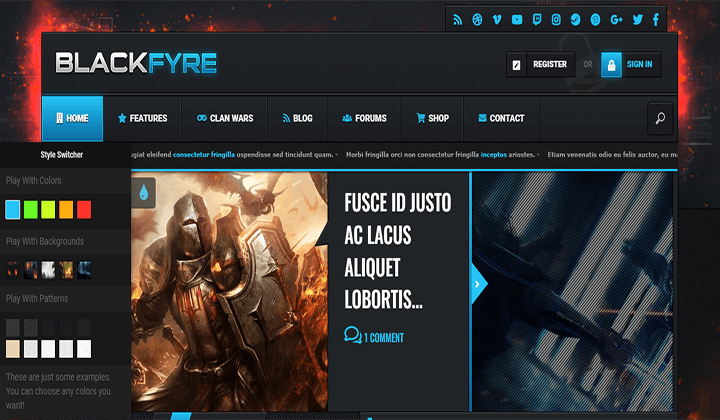This screenshot has width=720, height=420.
Task: Pick the orange color swatch
Action: [66, 210]
